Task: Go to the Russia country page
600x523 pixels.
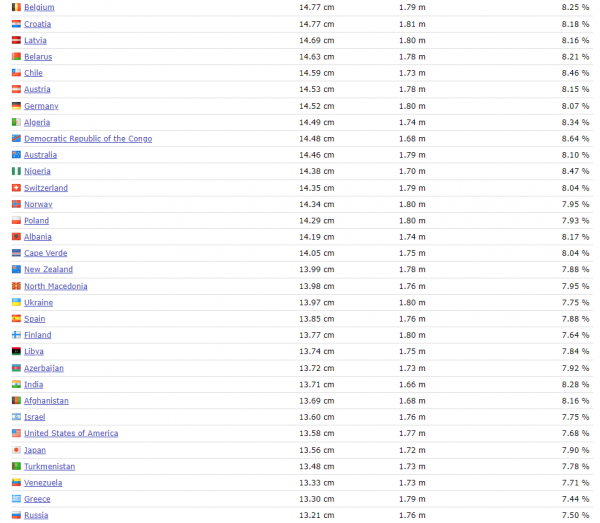Action: click(36, 515)
